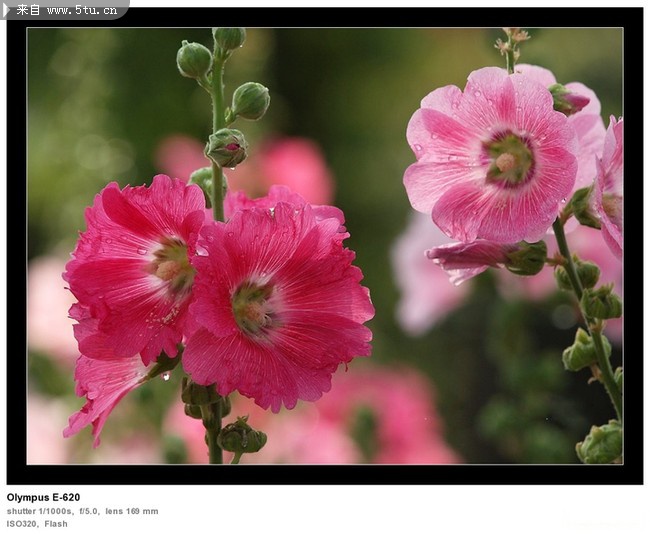Click the topmost green bud on left stem
This screenshot has height=534, width=650.
coord(228,38)
